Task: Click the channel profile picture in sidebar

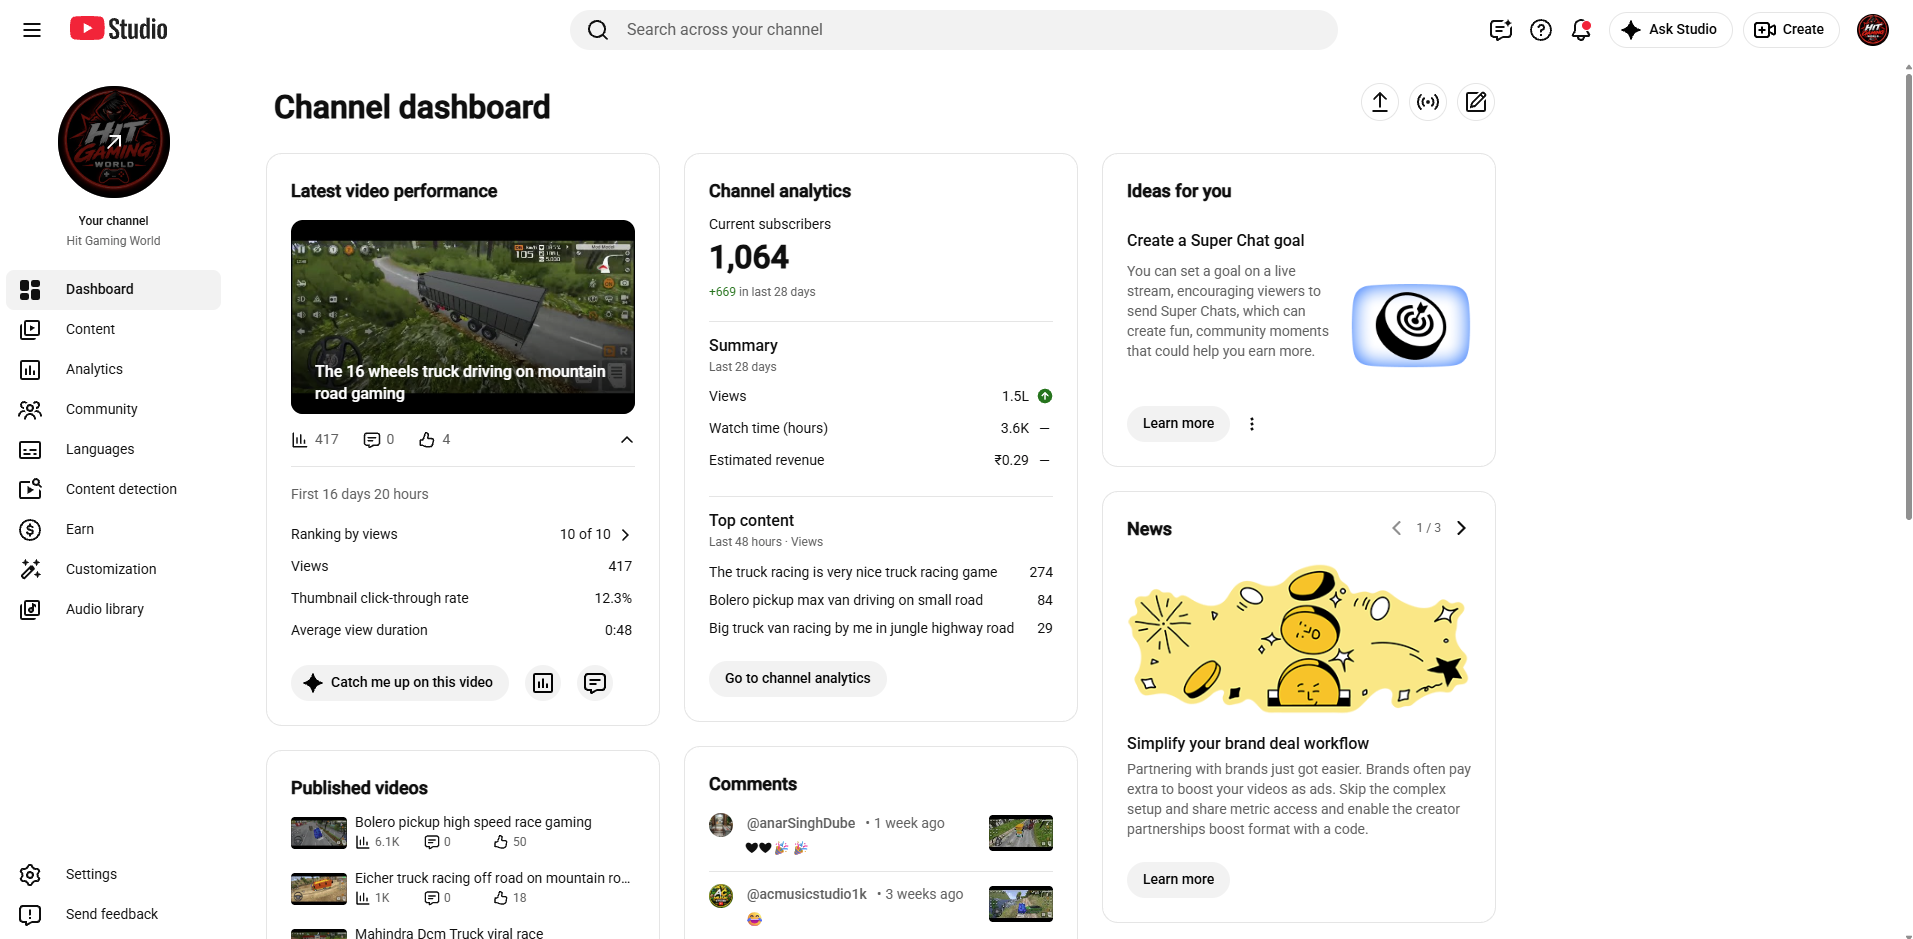Action: (x=114, y=142)
